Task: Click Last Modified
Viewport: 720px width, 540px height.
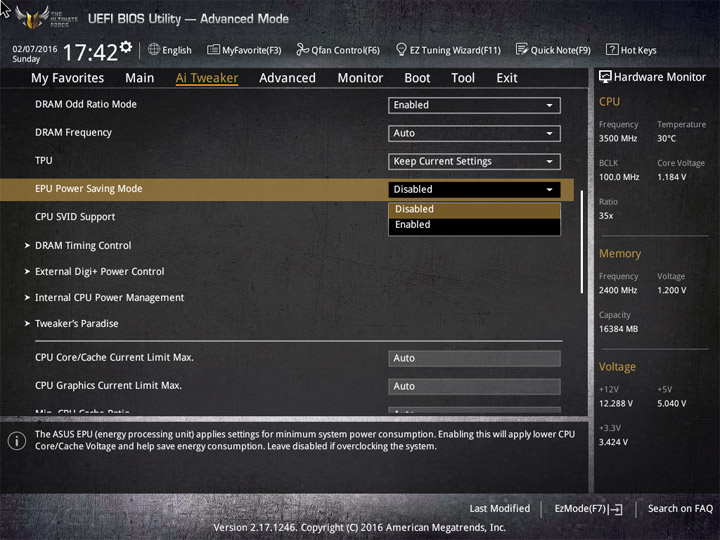Action: 499,509
